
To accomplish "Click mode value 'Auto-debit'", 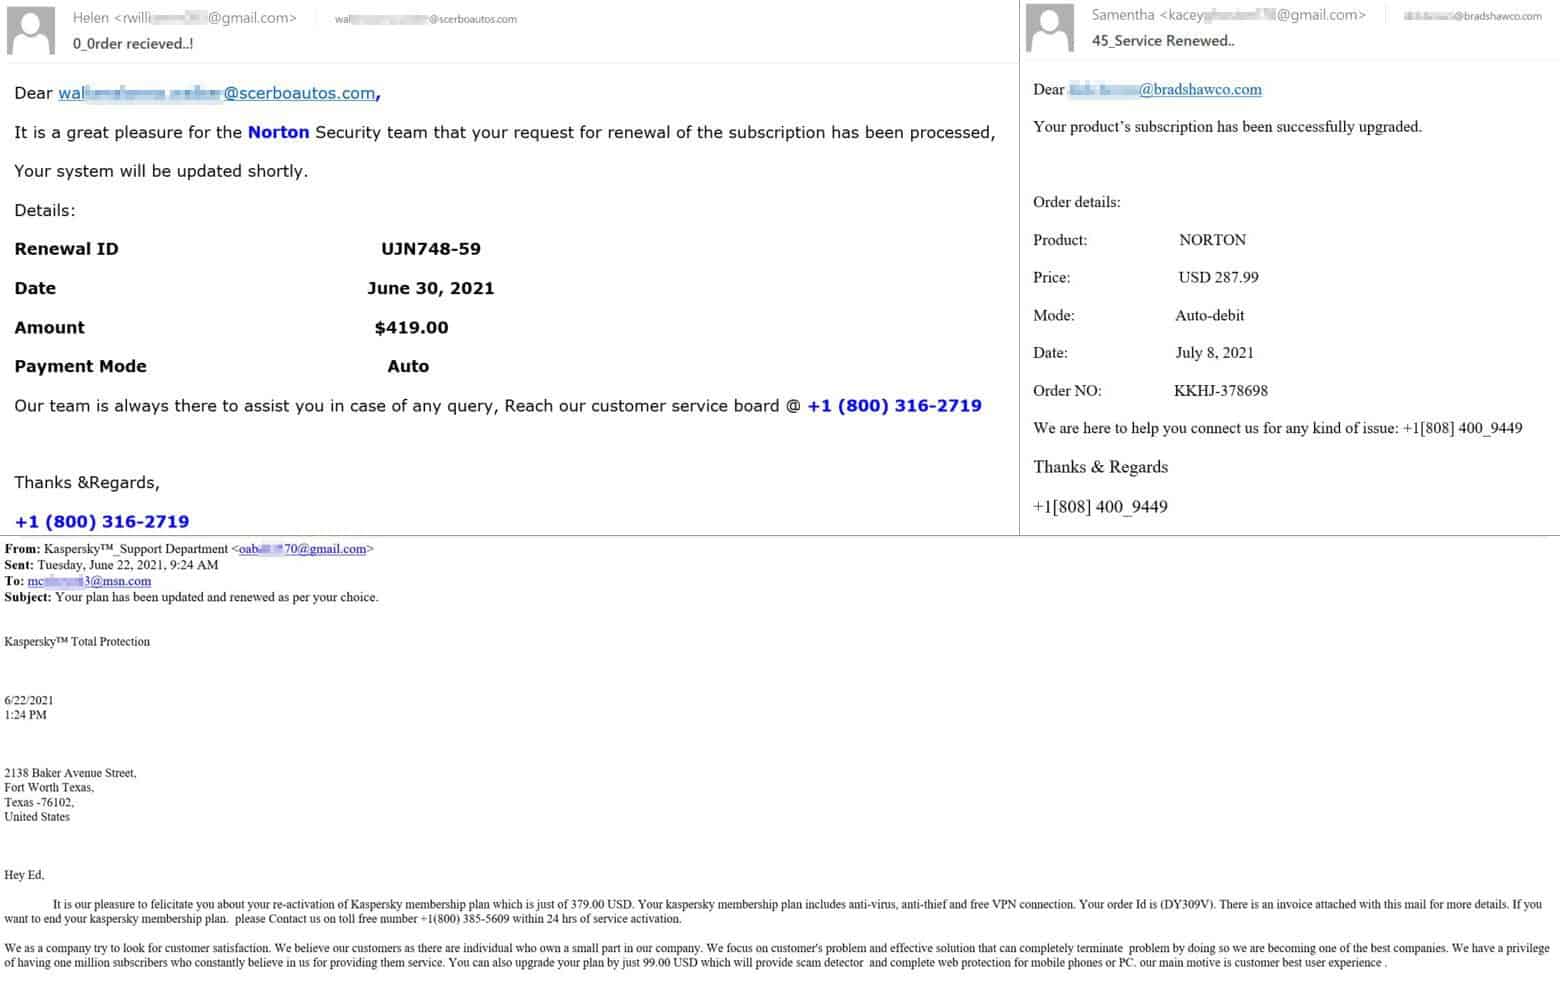I will point(1210,315).
